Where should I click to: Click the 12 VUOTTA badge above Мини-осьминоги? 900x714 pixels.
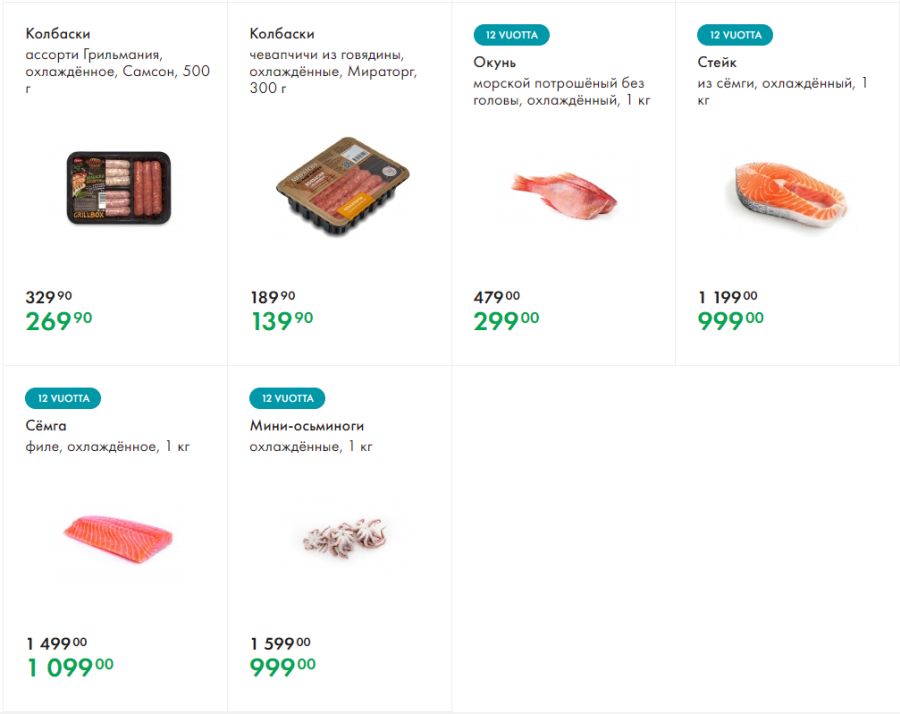pos(287,398)
